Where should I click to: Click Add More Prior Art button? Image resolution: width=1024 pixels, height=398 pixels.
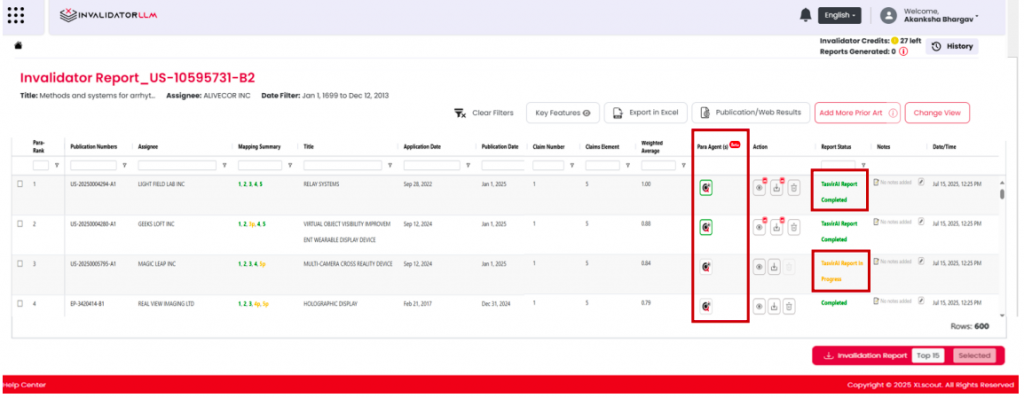pos(857,112)
